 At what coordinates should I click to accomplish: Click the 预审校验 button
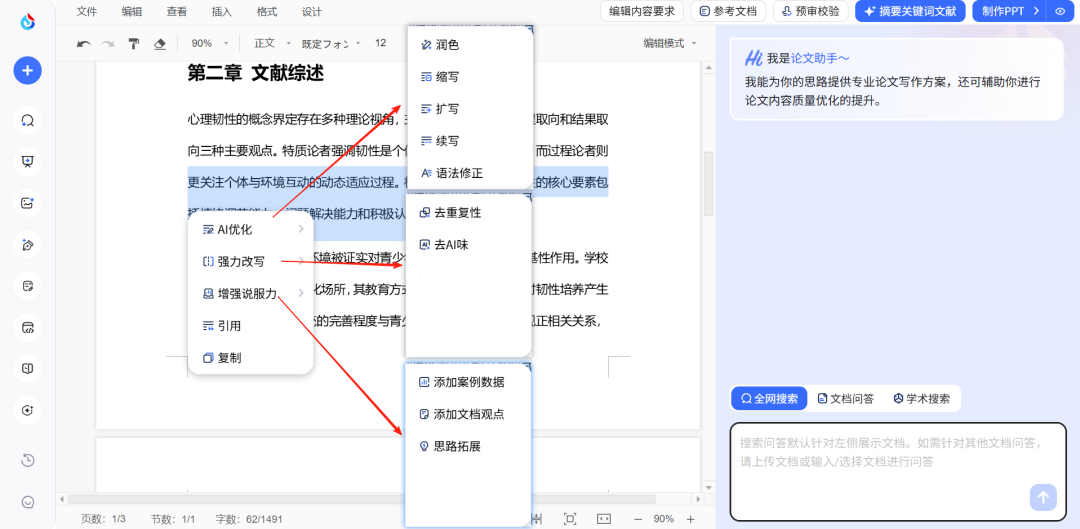coord(811,11)
